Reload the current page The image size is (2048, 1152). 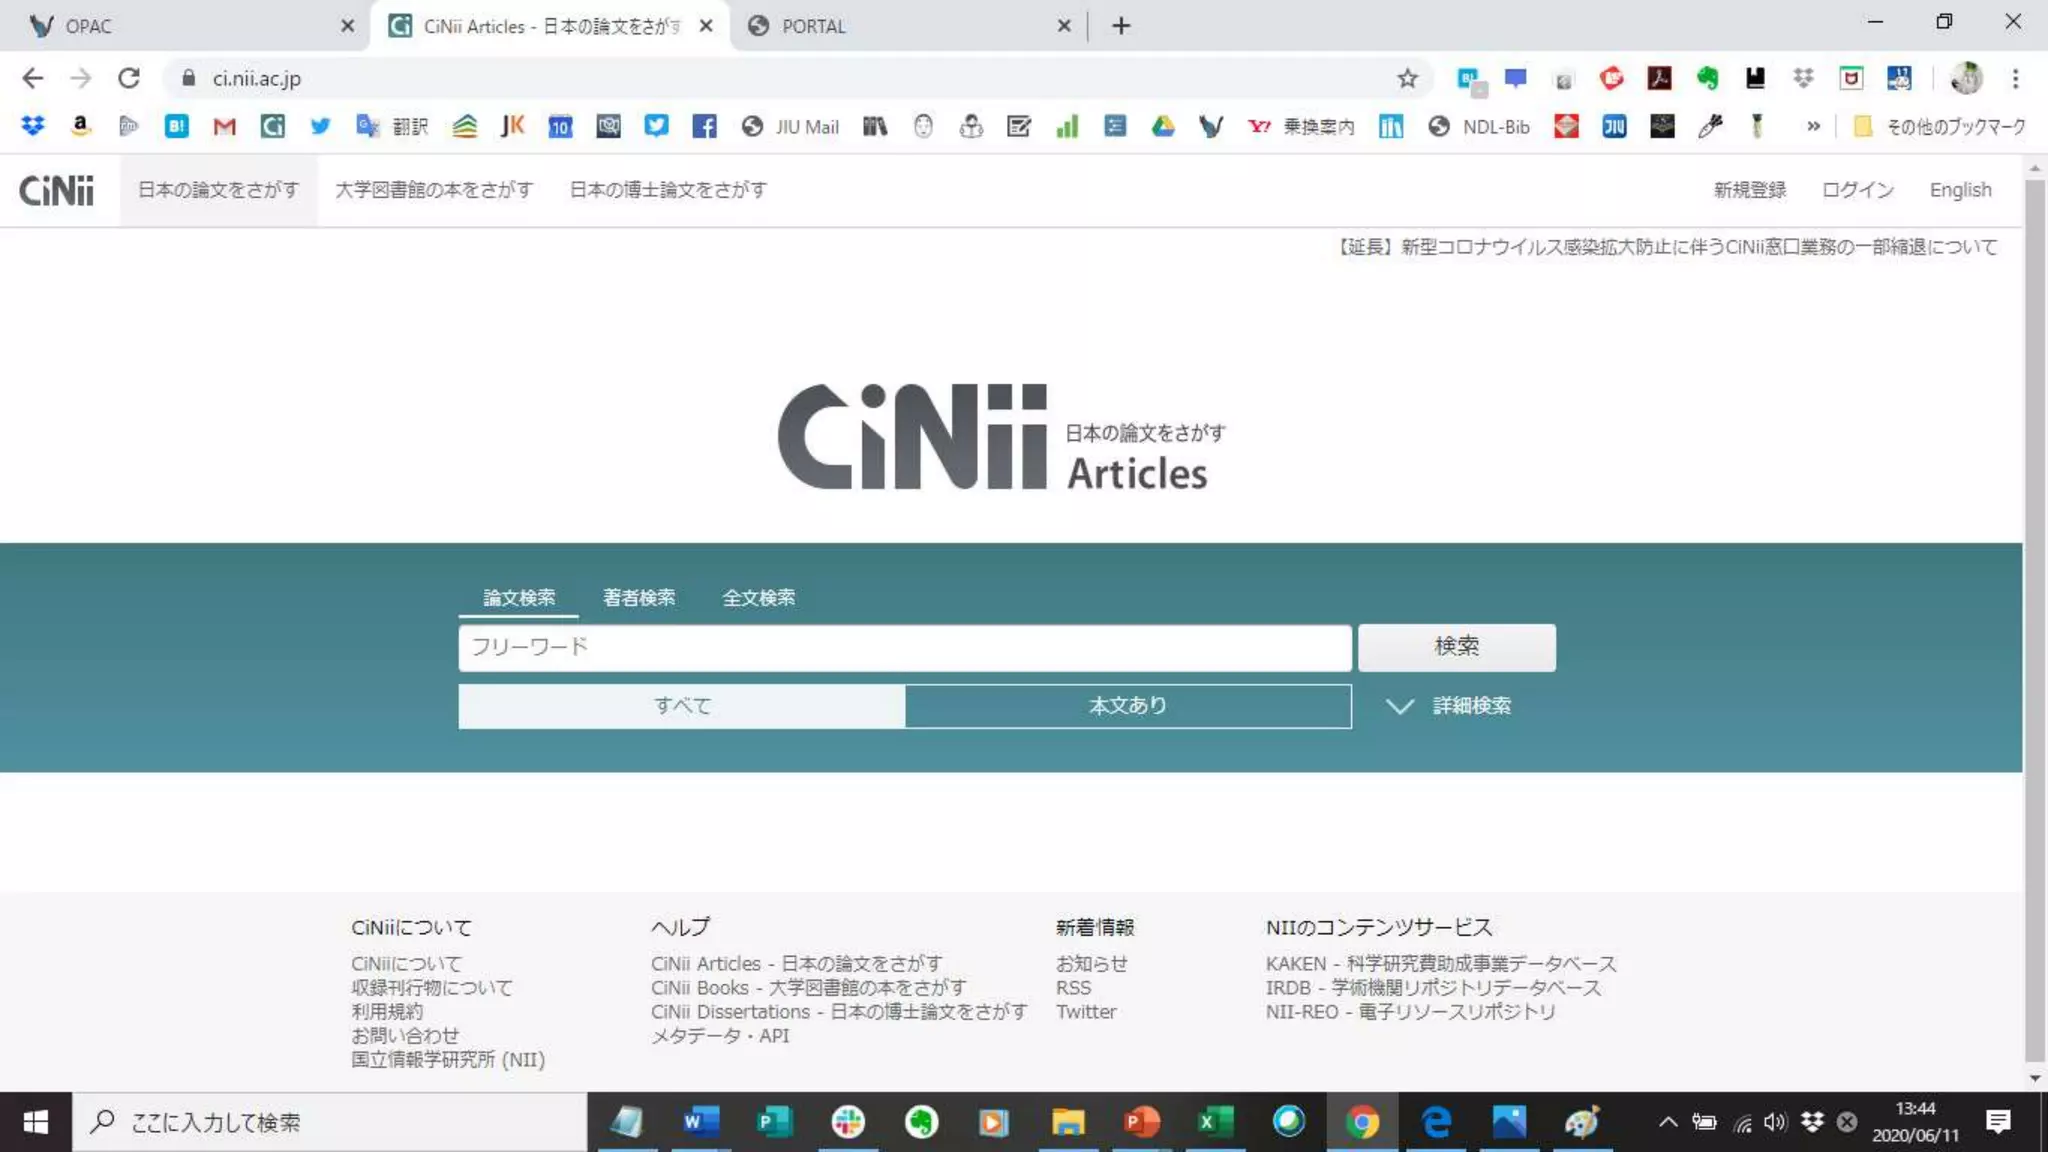128,78
